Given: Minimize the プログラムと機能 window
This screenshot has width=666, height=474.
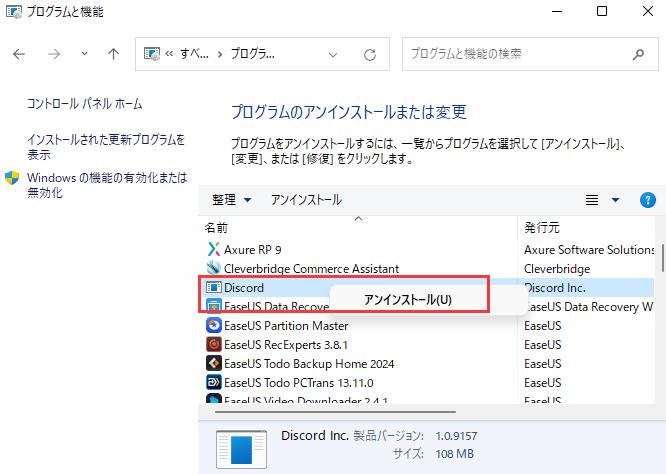Looking at the screenshot, I should coord(557,11).
